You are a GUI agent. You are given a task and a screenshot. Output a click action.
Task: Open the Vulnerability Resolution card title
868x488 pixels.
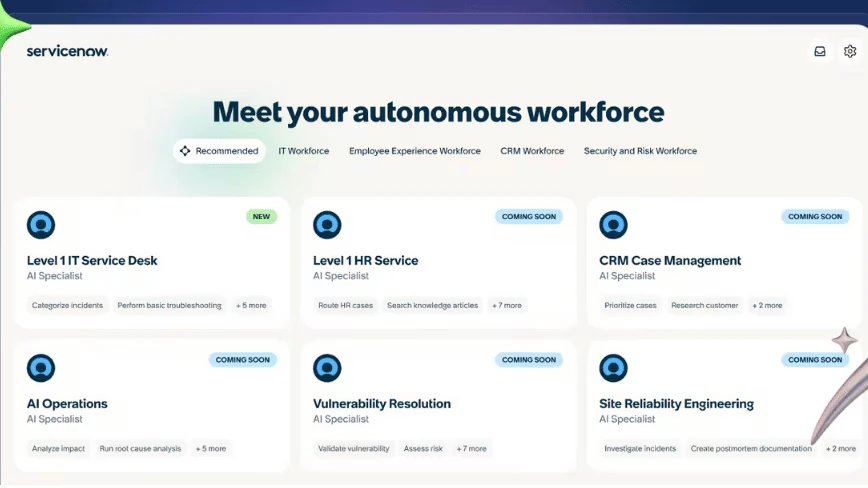coord(382,404)
